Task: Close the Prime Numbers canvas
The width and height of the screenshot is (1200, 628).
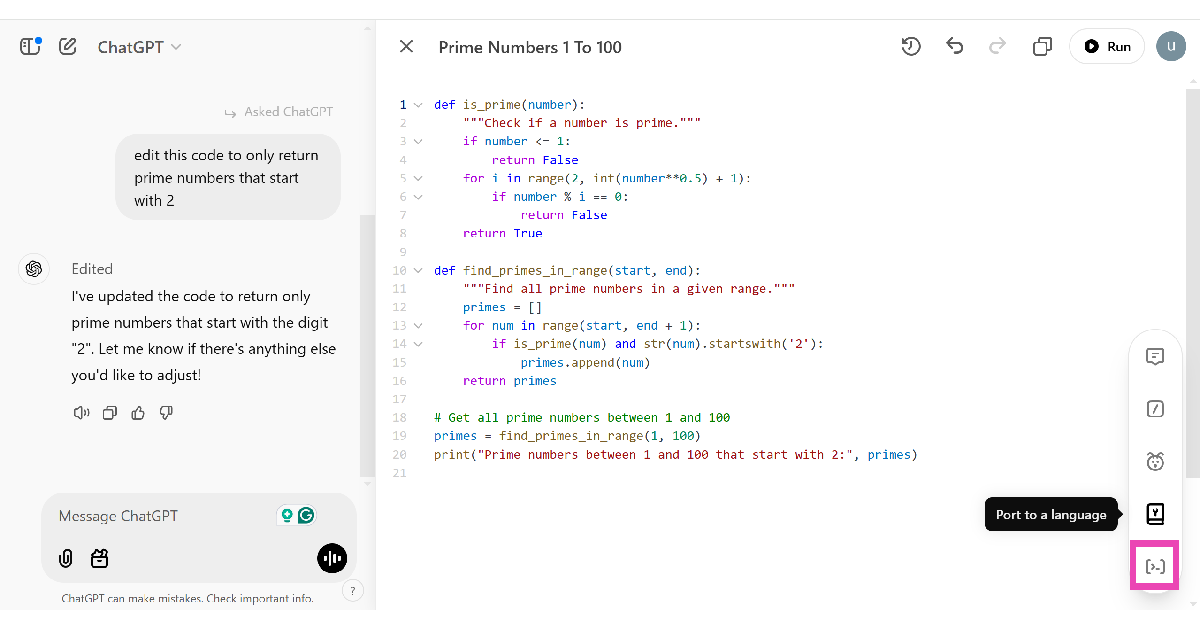Action: 406,46
